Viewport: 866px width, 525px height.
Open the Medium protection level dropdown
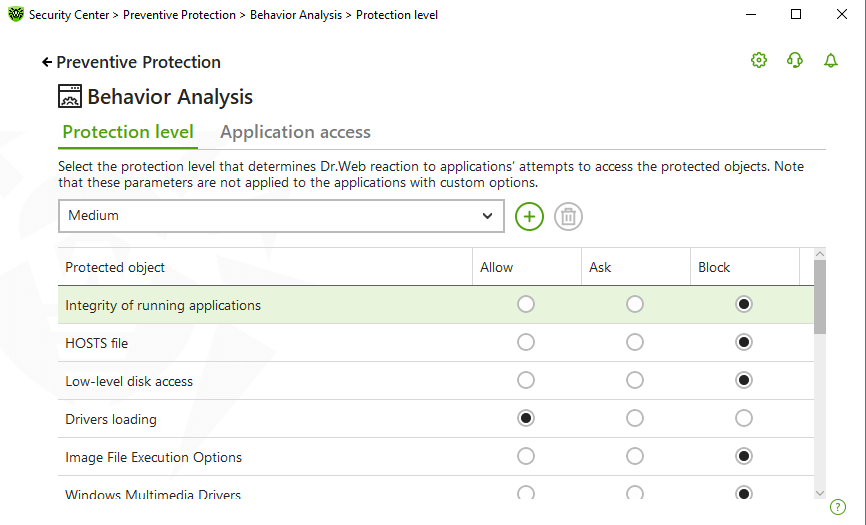point(281,216)
